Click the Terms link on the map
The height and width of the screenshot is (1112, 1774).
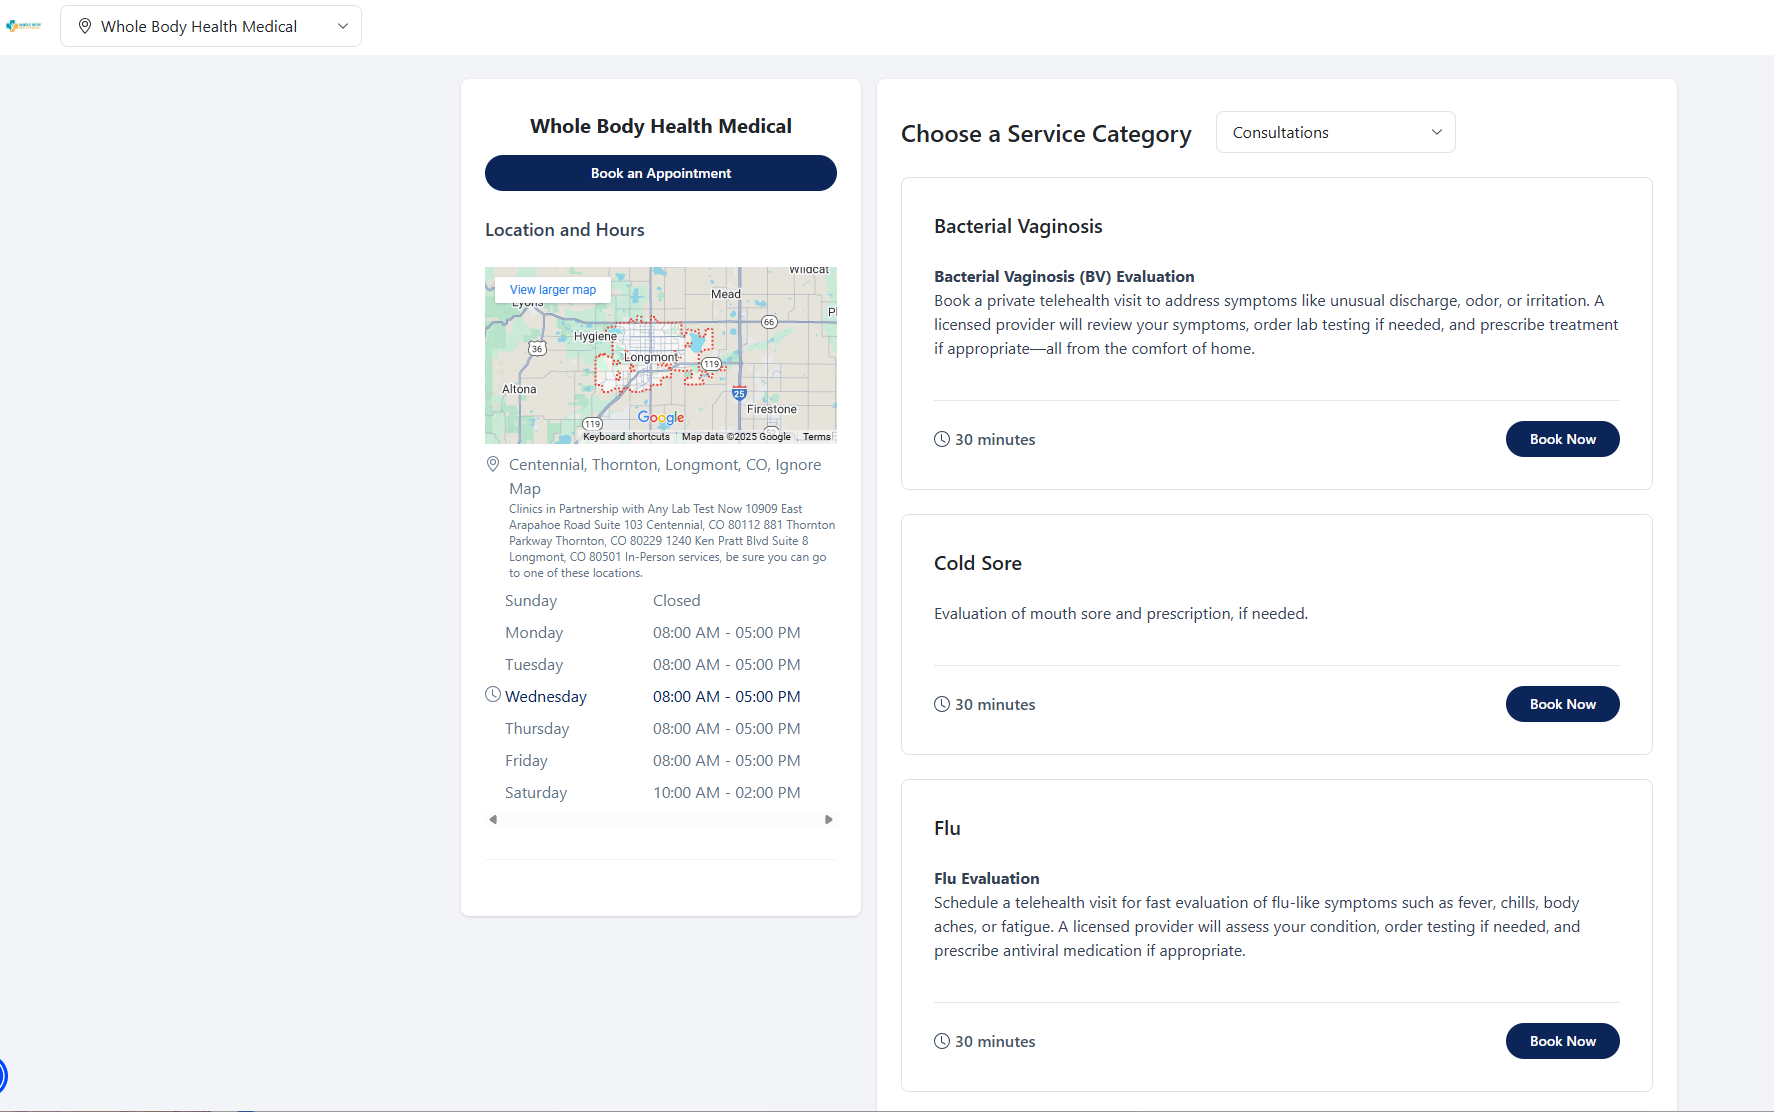point(816,437)
